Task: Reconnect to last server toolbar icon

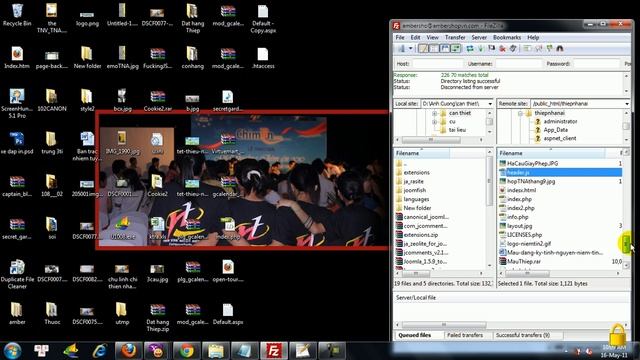Action: click(513, 49)
